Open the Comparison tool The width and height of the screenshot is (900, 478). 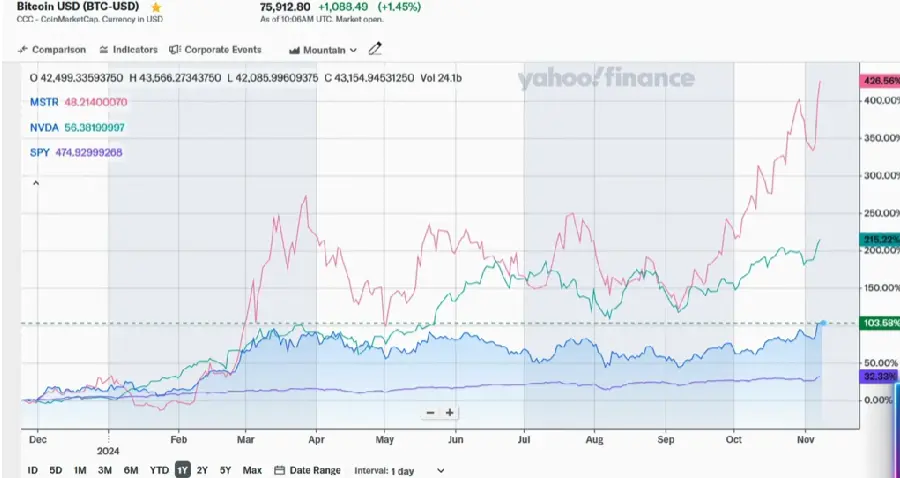[x=51, y=50]
